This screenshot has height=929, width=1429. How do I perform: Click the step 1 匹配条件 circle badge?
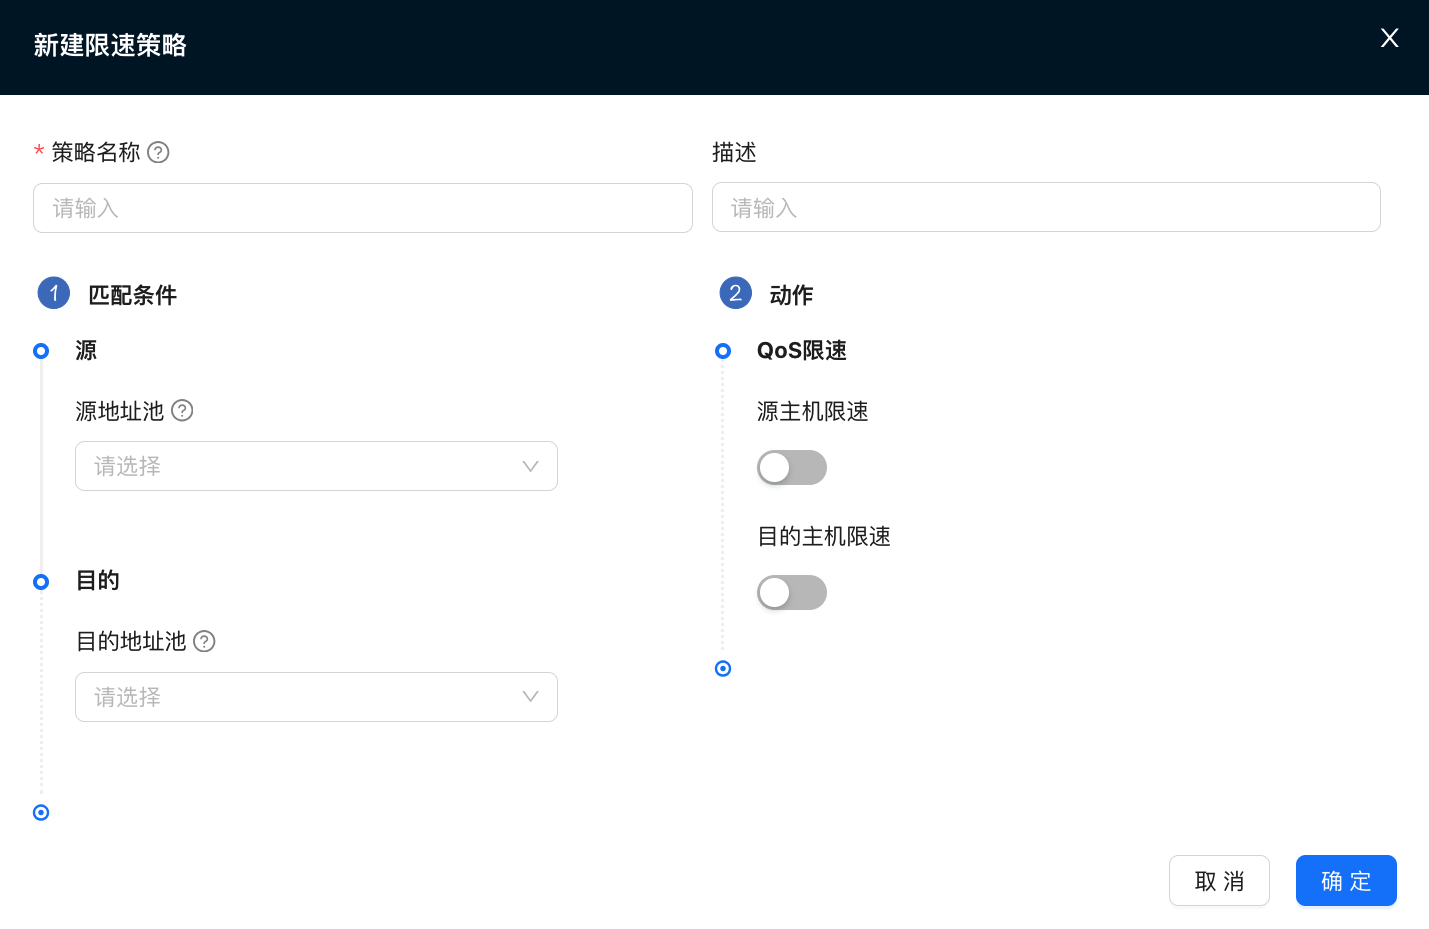click(x=54, y=293)
